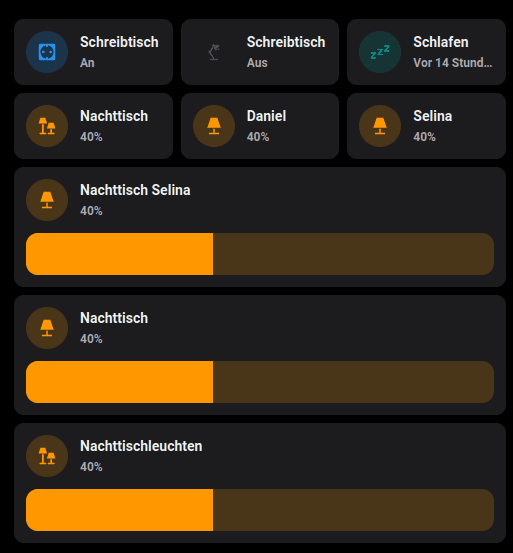The width and height of the screenshot is (513, 553).
Task: Toggle the Schreibtisch power socket icon
Action: click(47, 52)
